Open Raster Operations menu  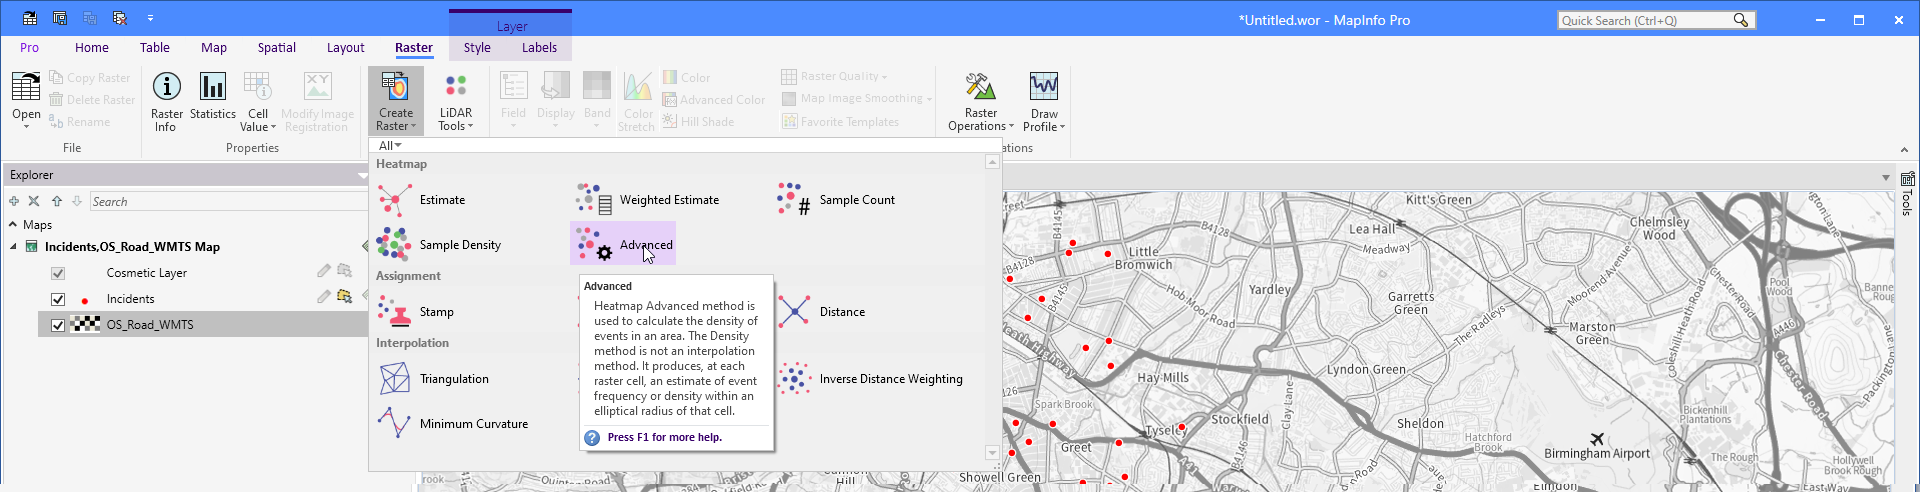point(981,101)
